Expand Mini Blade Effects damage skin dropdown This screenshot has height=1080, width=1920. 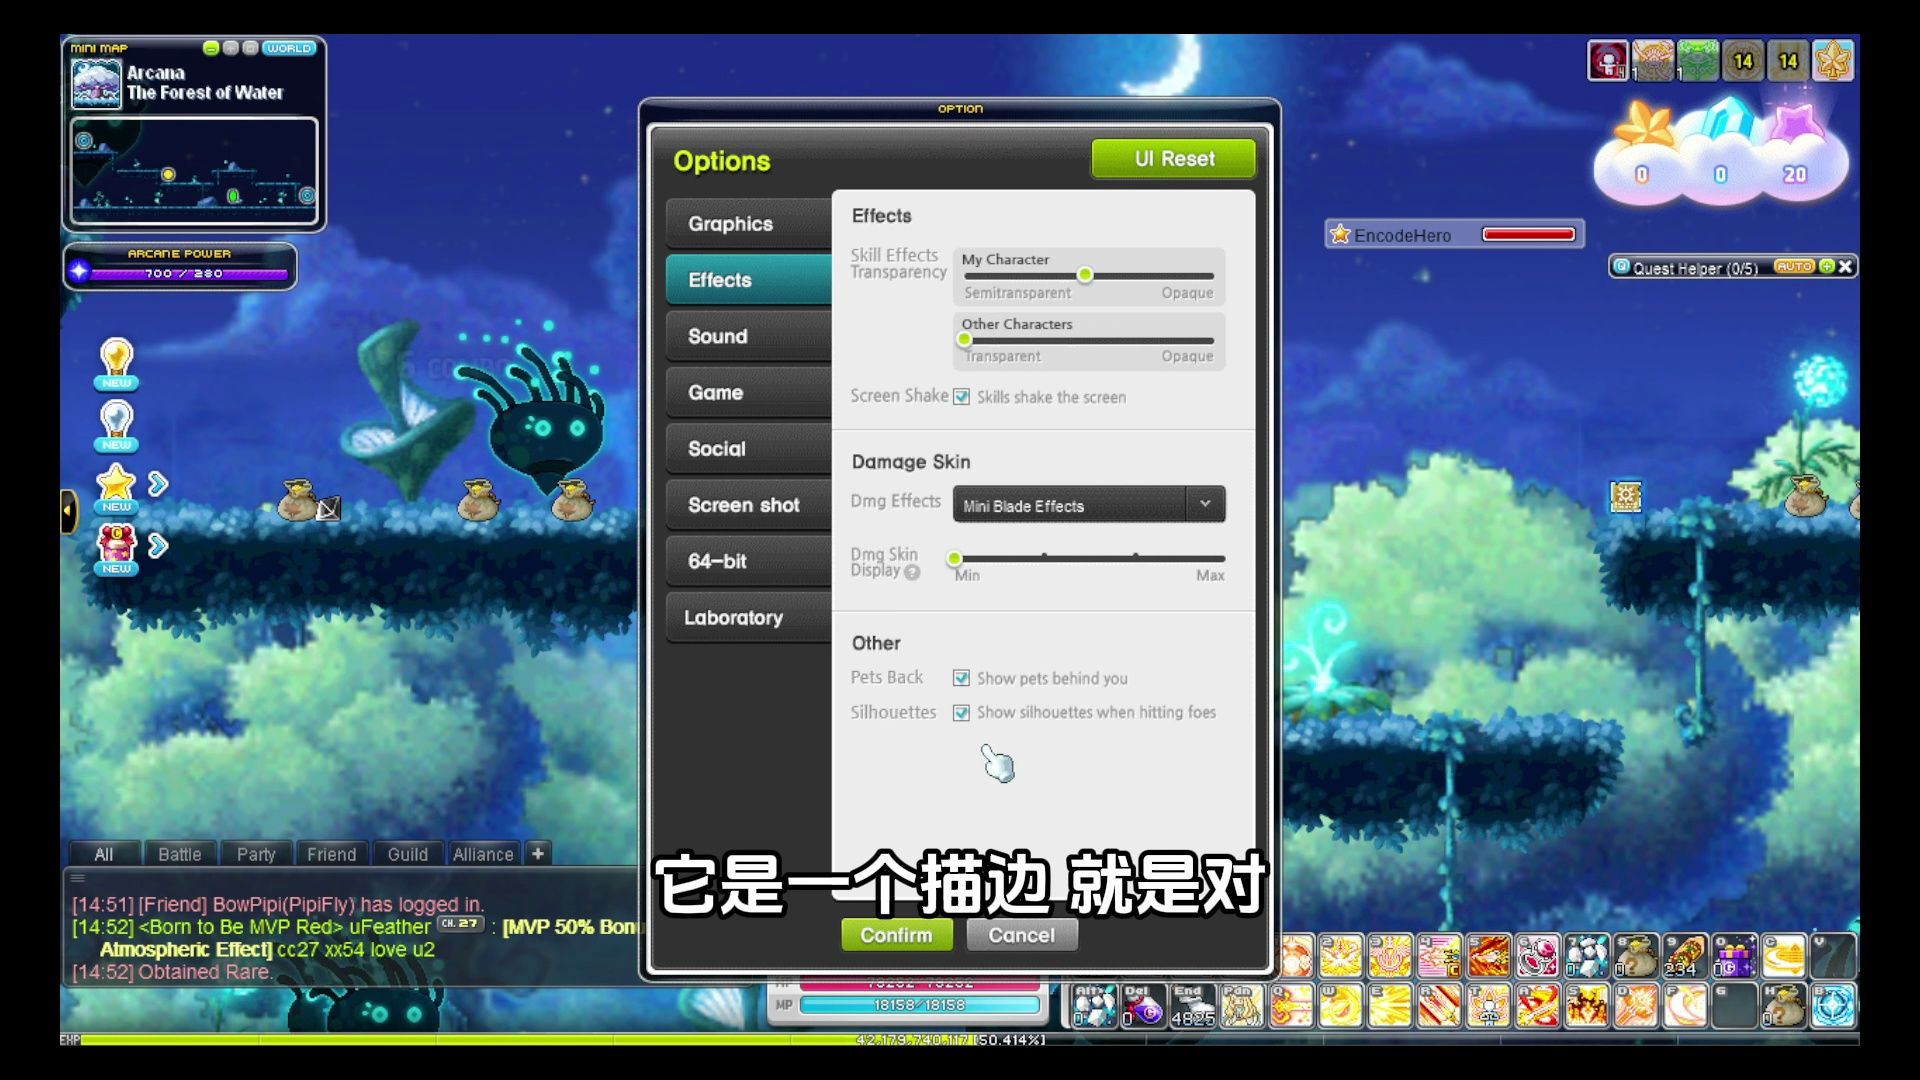tap(1203, 504)
